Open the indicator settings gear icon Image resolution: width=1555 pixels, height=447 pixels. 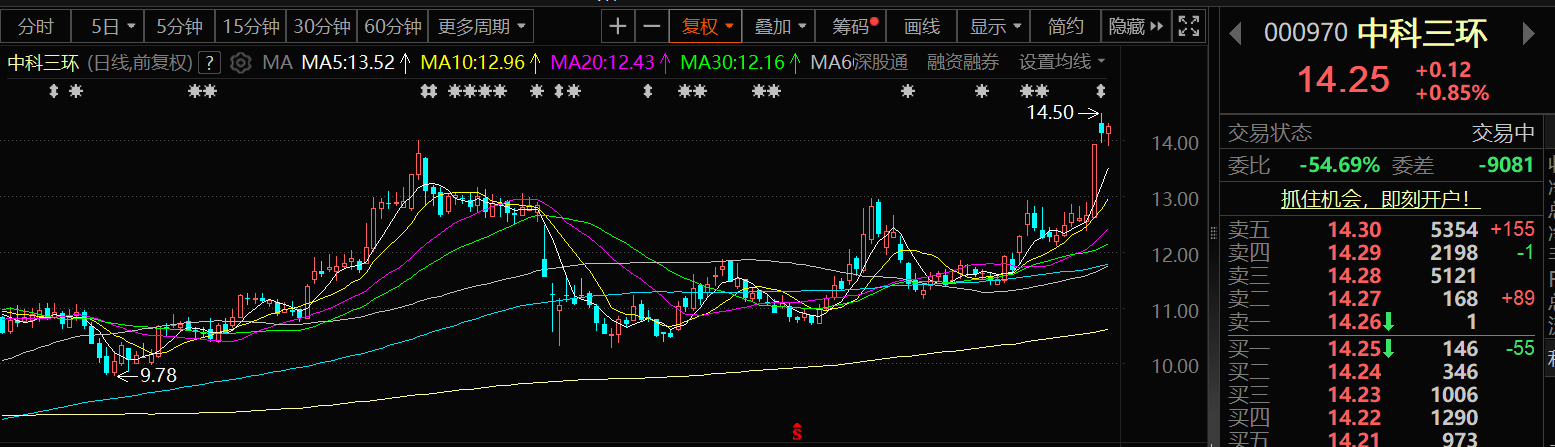pyautogui.click(x=240, y=63)
